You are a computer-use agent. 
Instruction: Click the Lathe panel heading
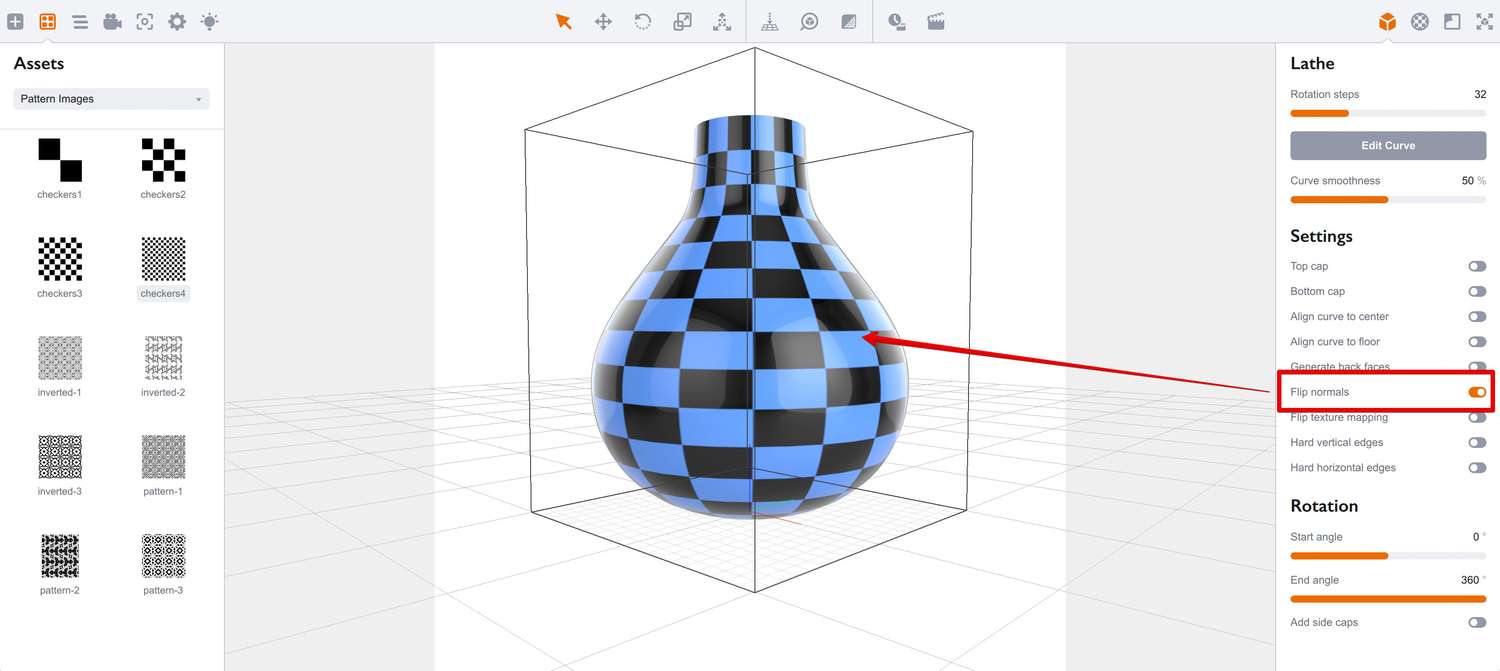point(1312,63)
